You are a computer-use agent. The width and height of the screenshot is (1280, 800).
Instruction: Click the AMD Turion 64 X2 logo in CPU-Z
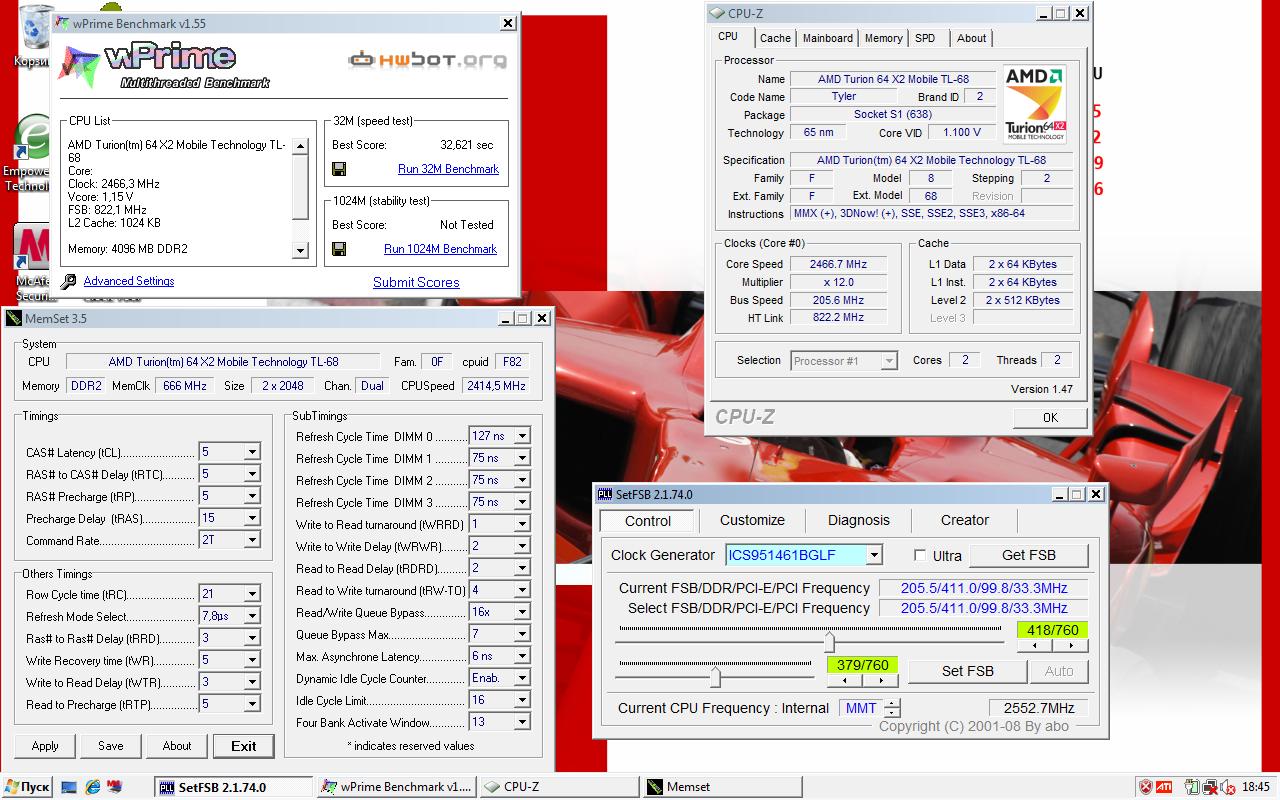coord(1035,104)
